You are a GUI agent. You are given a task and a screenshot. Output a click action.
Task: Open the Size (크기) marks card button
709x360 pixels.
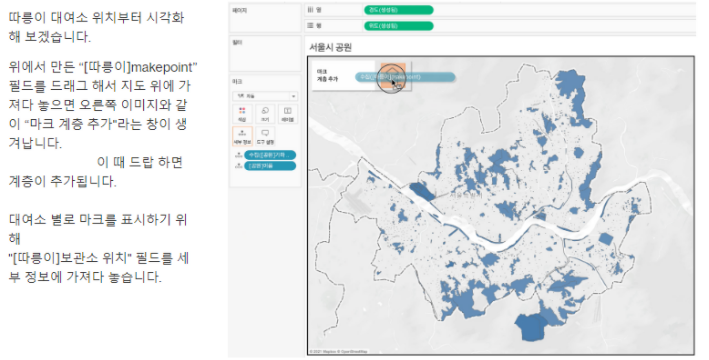[265, 114]
